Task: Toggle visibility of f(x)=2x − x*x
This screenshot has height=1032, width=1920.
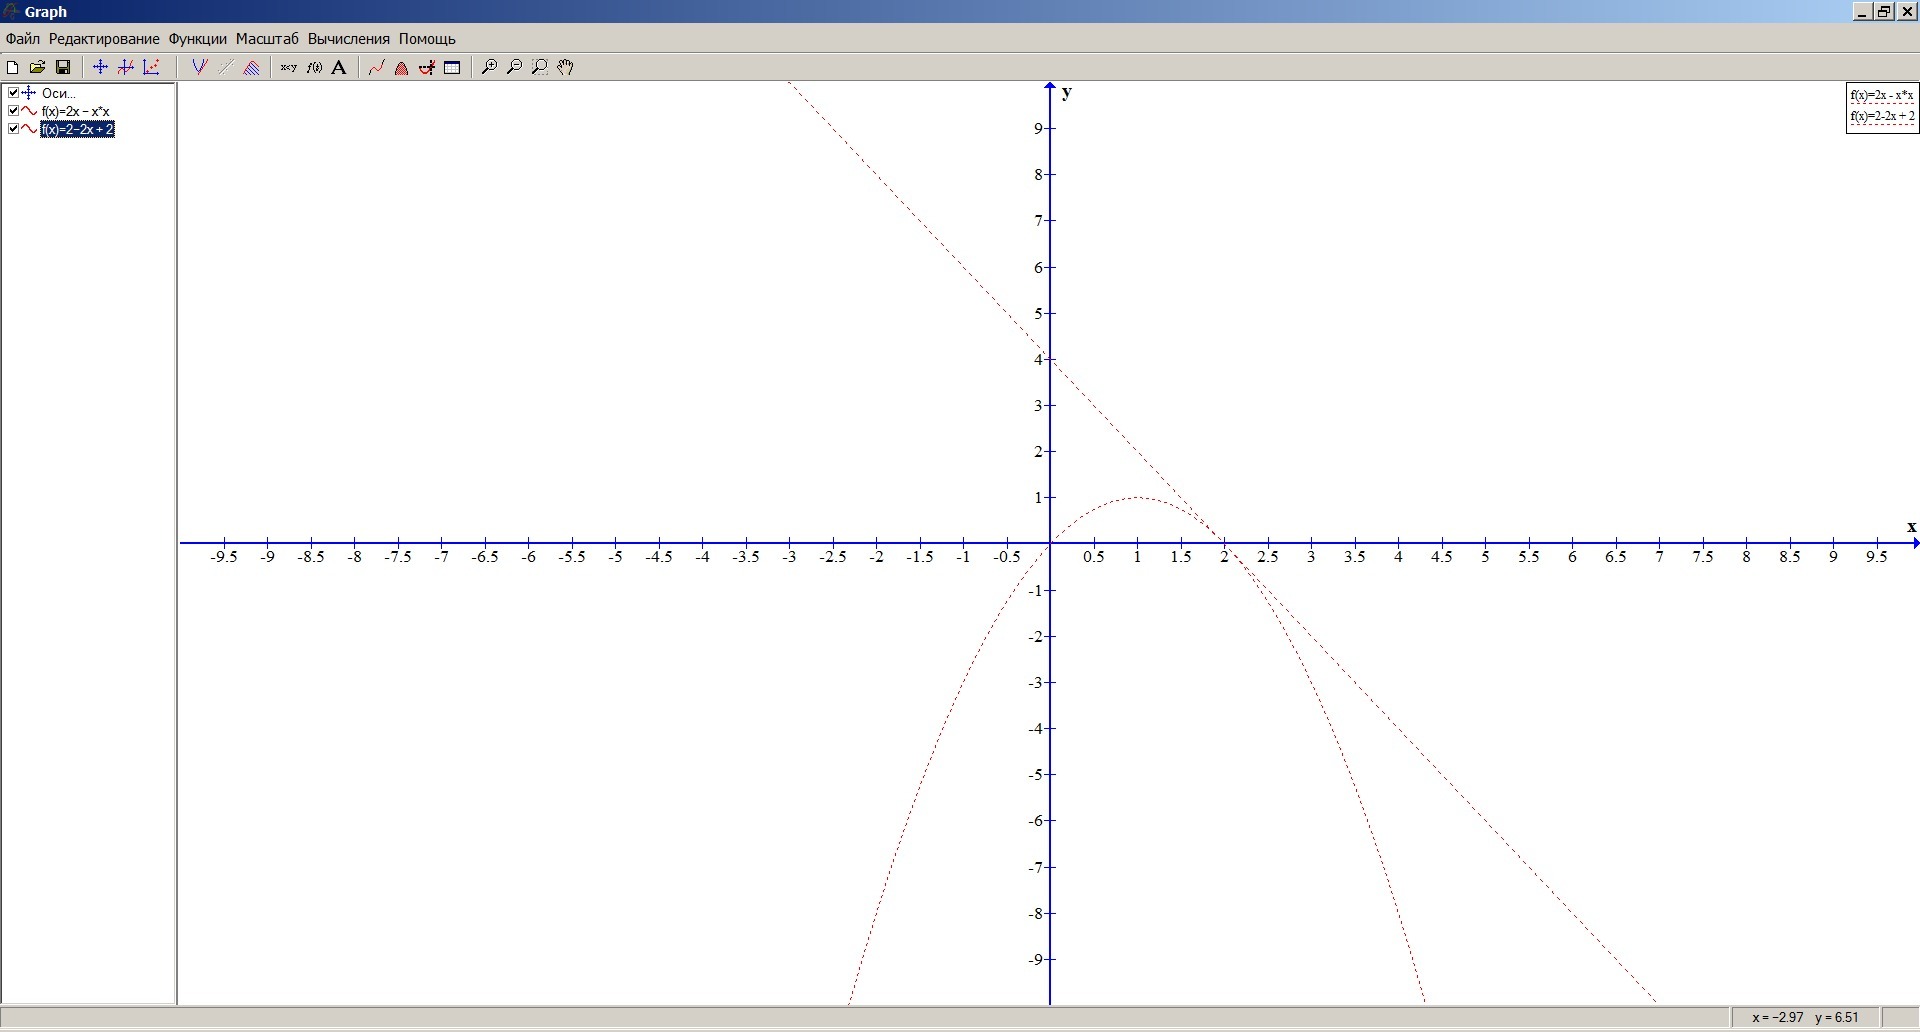Action: 13,111
